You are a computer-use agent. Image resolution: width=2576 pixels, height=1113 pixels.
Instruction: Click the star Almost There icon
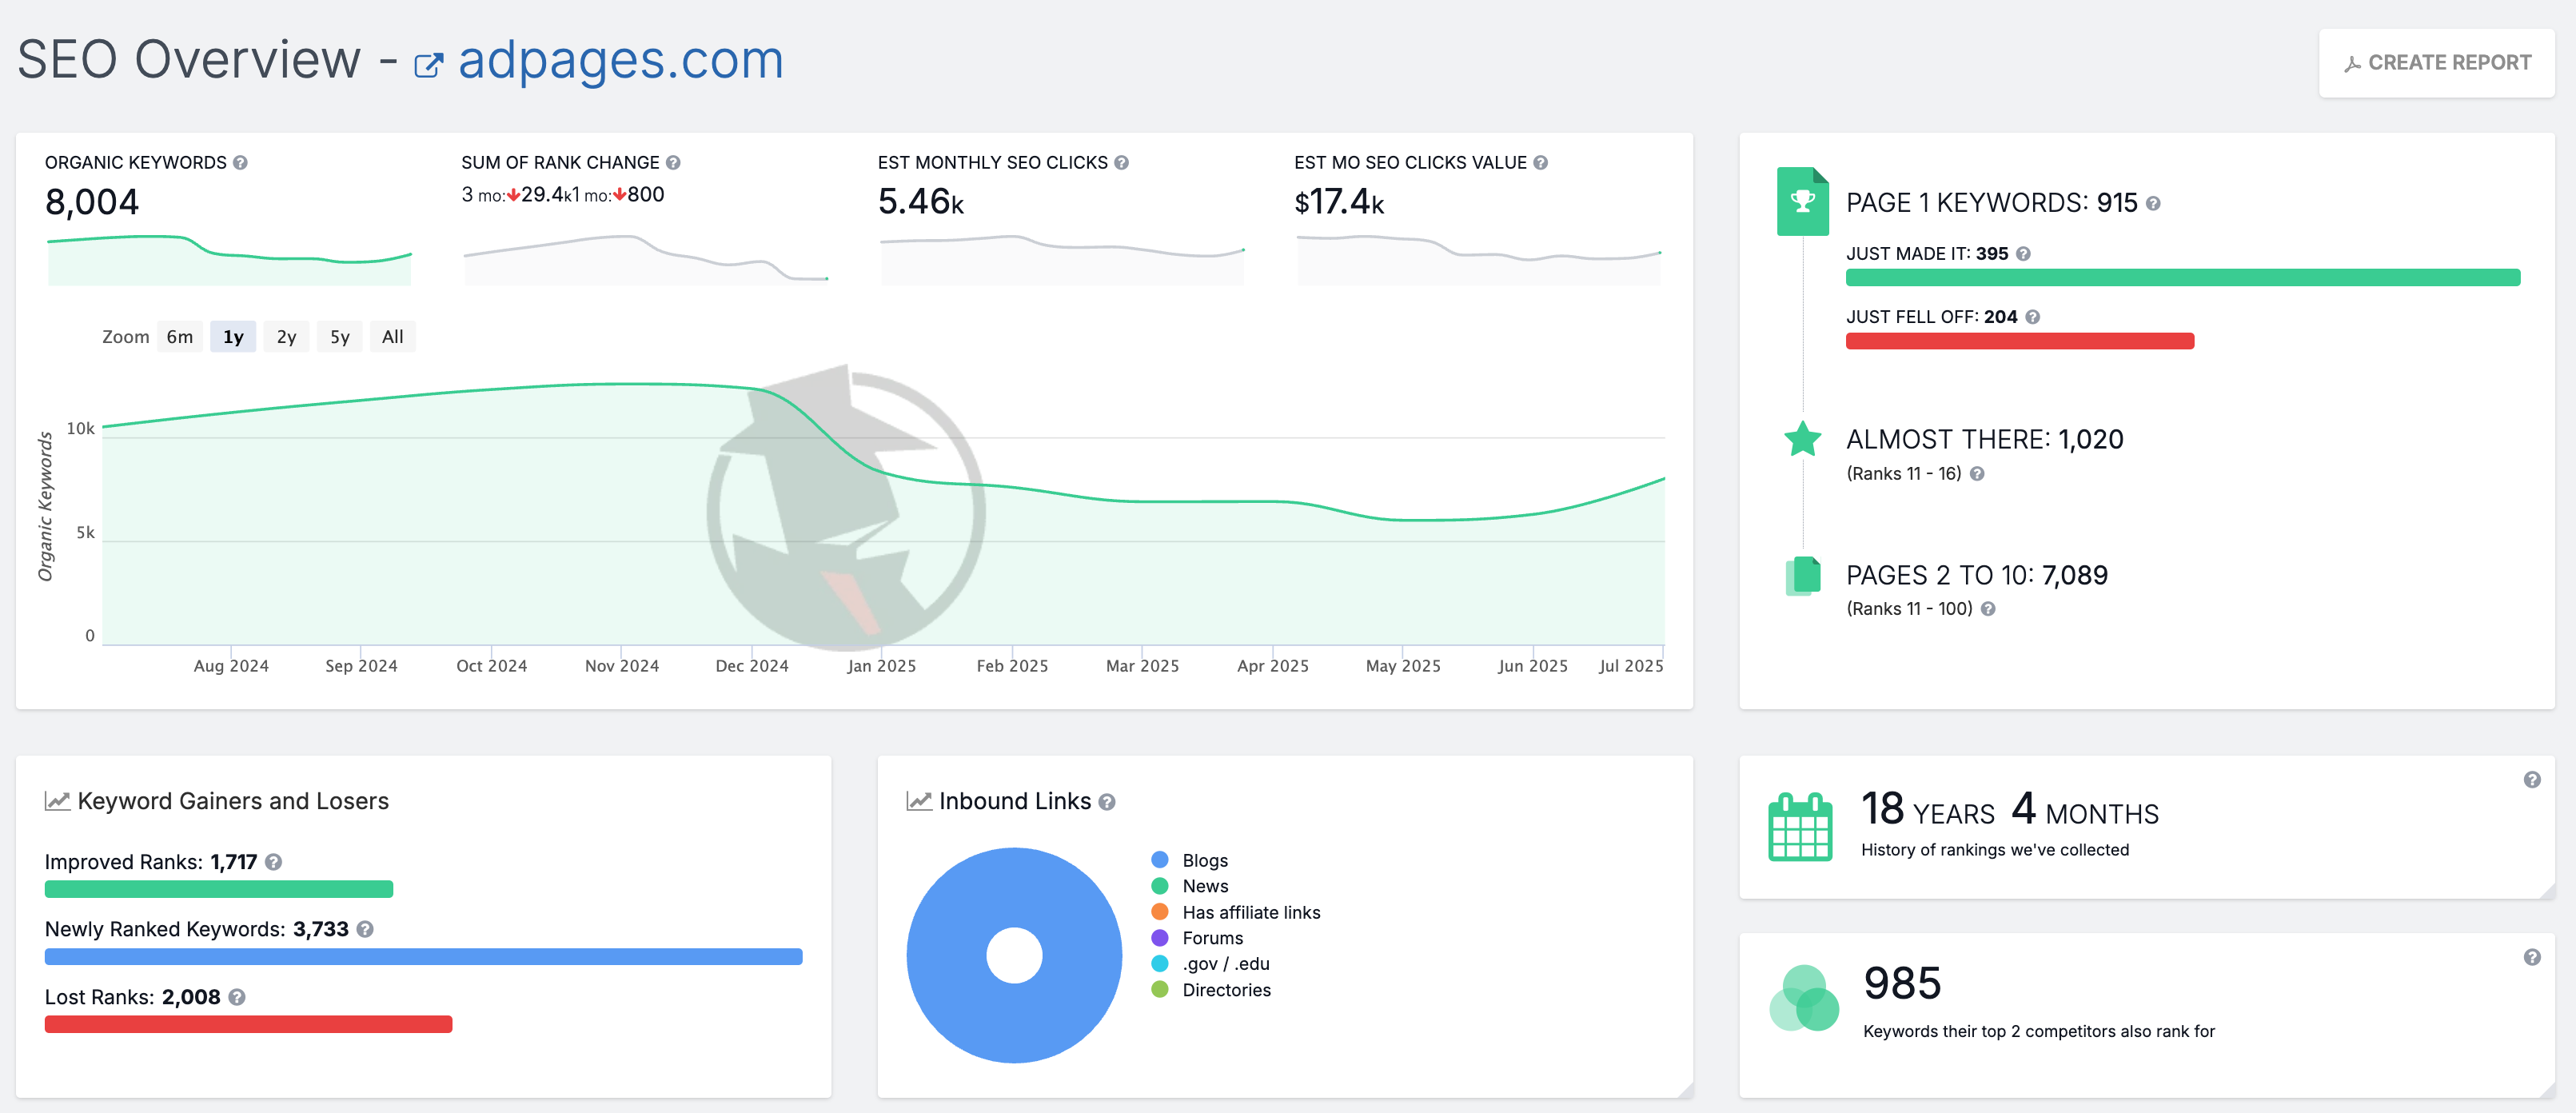click(1802, 439)
